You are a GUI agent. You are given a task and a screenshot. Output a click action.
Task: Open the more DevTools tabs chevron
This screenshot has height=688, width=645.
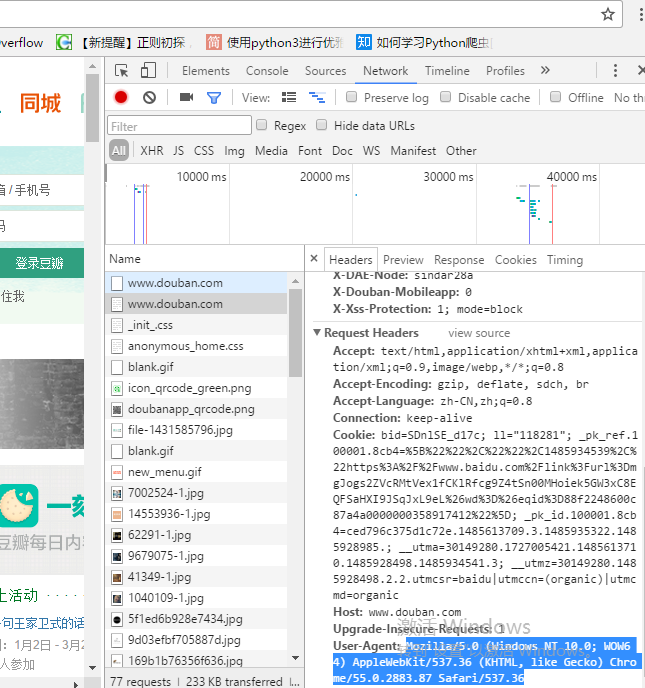[x=545, y=70]
